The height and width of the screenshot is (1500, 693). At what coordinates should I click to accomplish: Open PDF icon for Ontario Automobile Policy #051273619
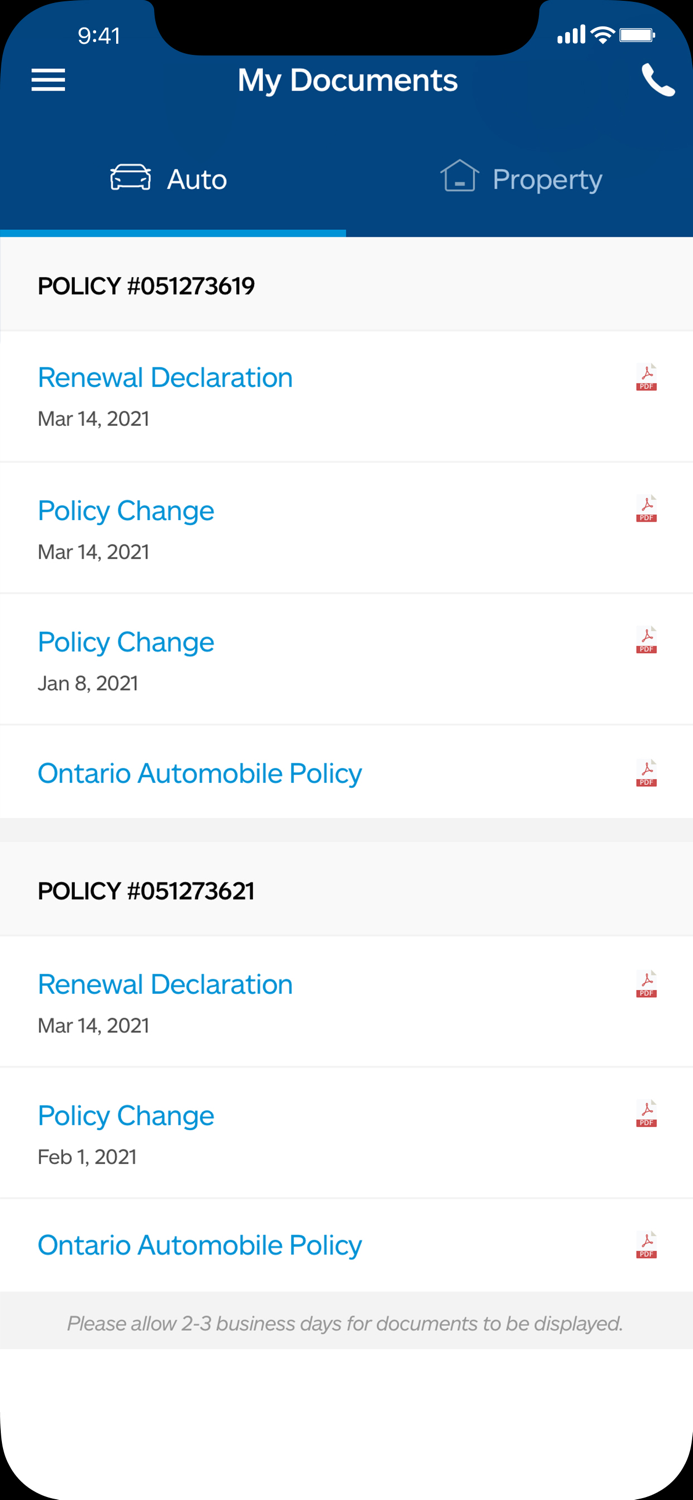647,773
